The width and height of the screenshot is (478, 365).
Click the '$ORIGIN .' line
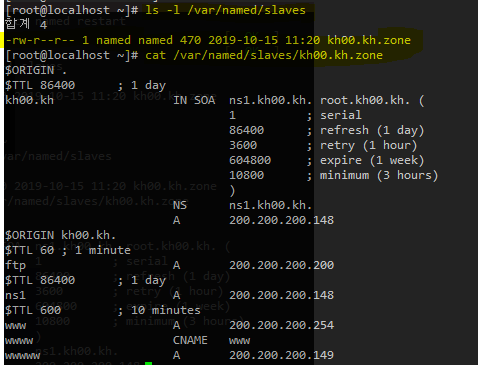click(x=36, y=70)
